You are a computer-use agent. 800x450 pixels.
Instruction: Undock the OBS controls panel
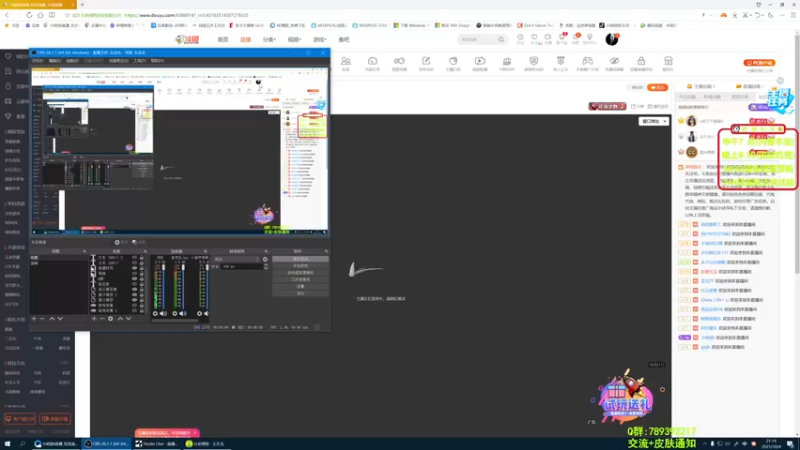click(326, 251)
